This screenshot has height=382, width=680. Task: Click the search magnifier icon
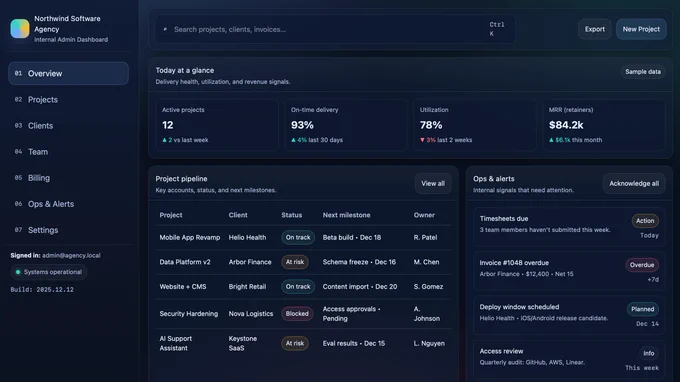tap(165, 29)
